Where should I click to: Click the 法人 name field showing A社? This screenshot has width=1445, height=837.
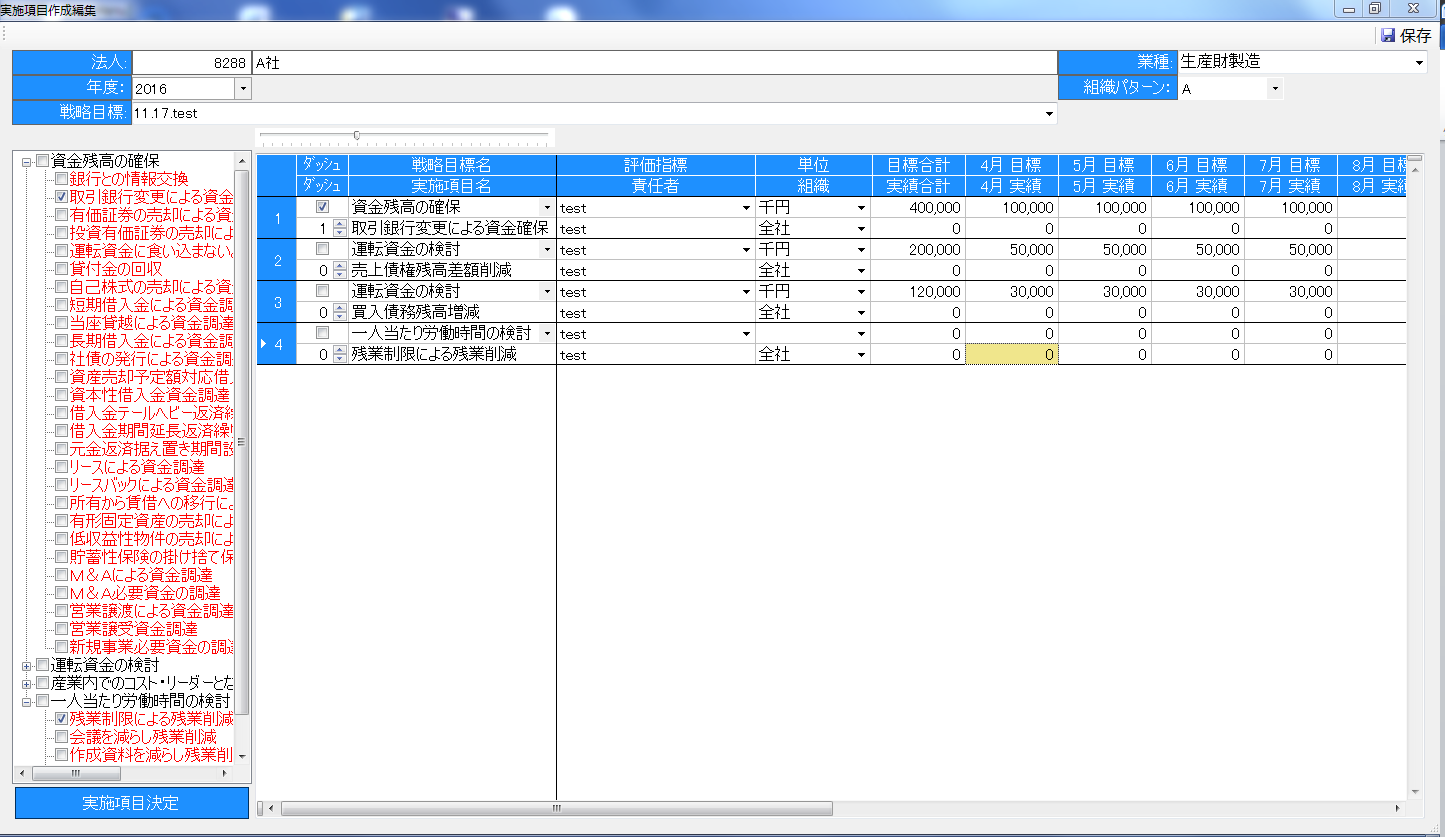tap(654, 63)
